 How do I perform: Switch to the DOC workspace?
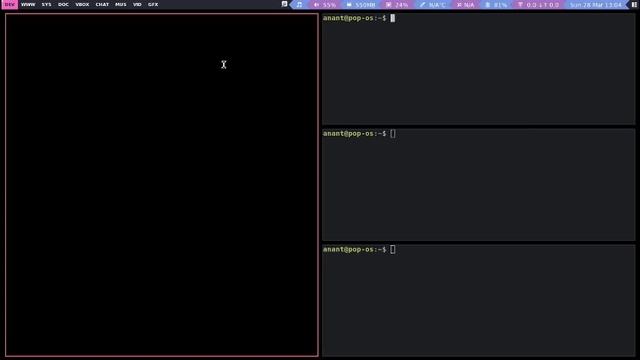63,4
